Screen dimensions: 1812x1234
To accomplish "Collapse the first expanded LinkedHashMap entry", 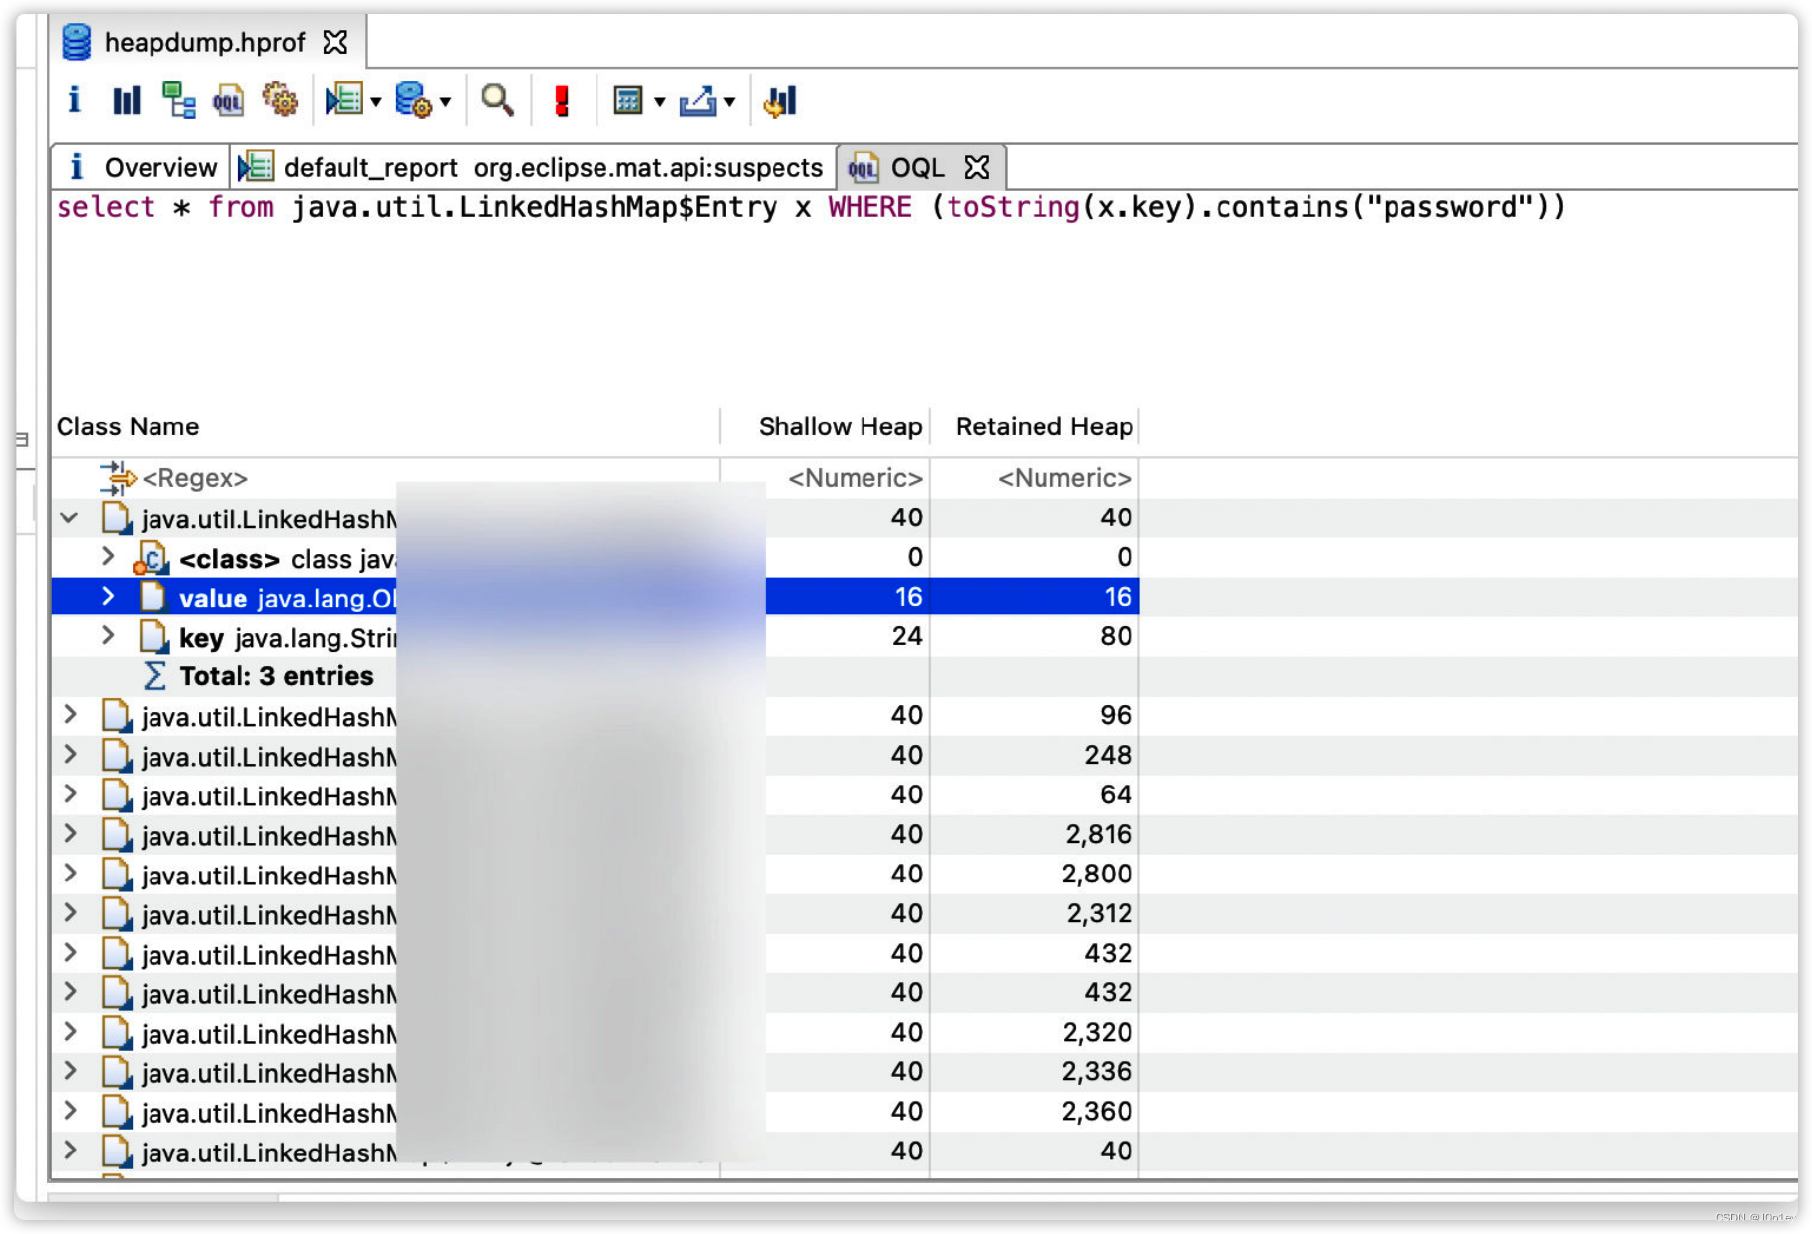I will (70, 518).
